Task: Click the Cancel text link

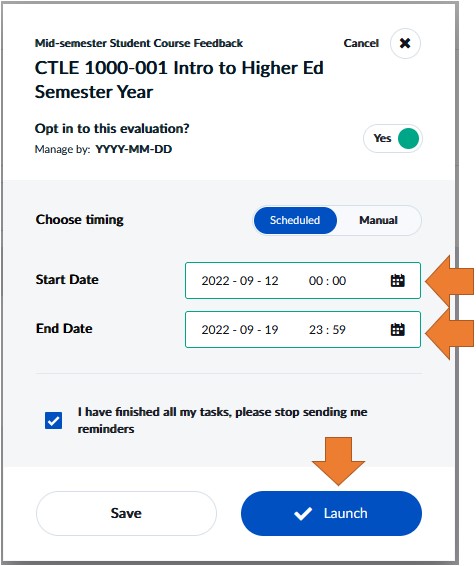Action: click(x=361, y=43)
